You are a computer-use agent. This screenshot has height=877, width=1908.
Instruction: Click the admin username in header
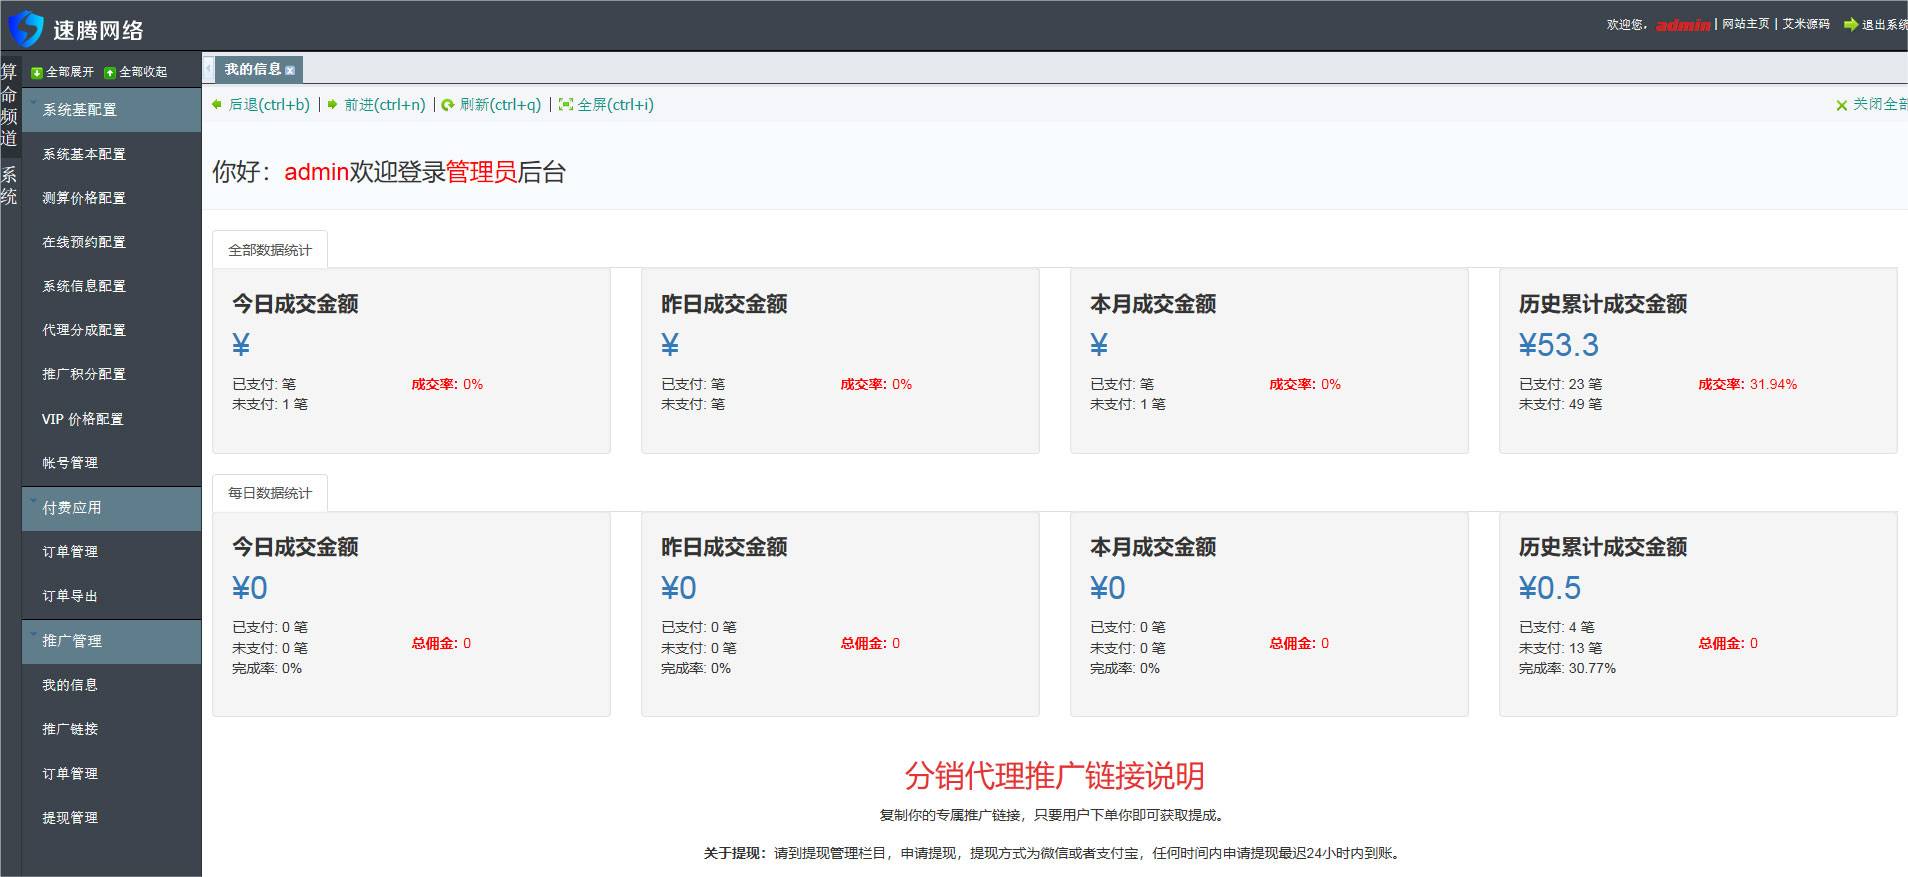[x=1683, y=24]
